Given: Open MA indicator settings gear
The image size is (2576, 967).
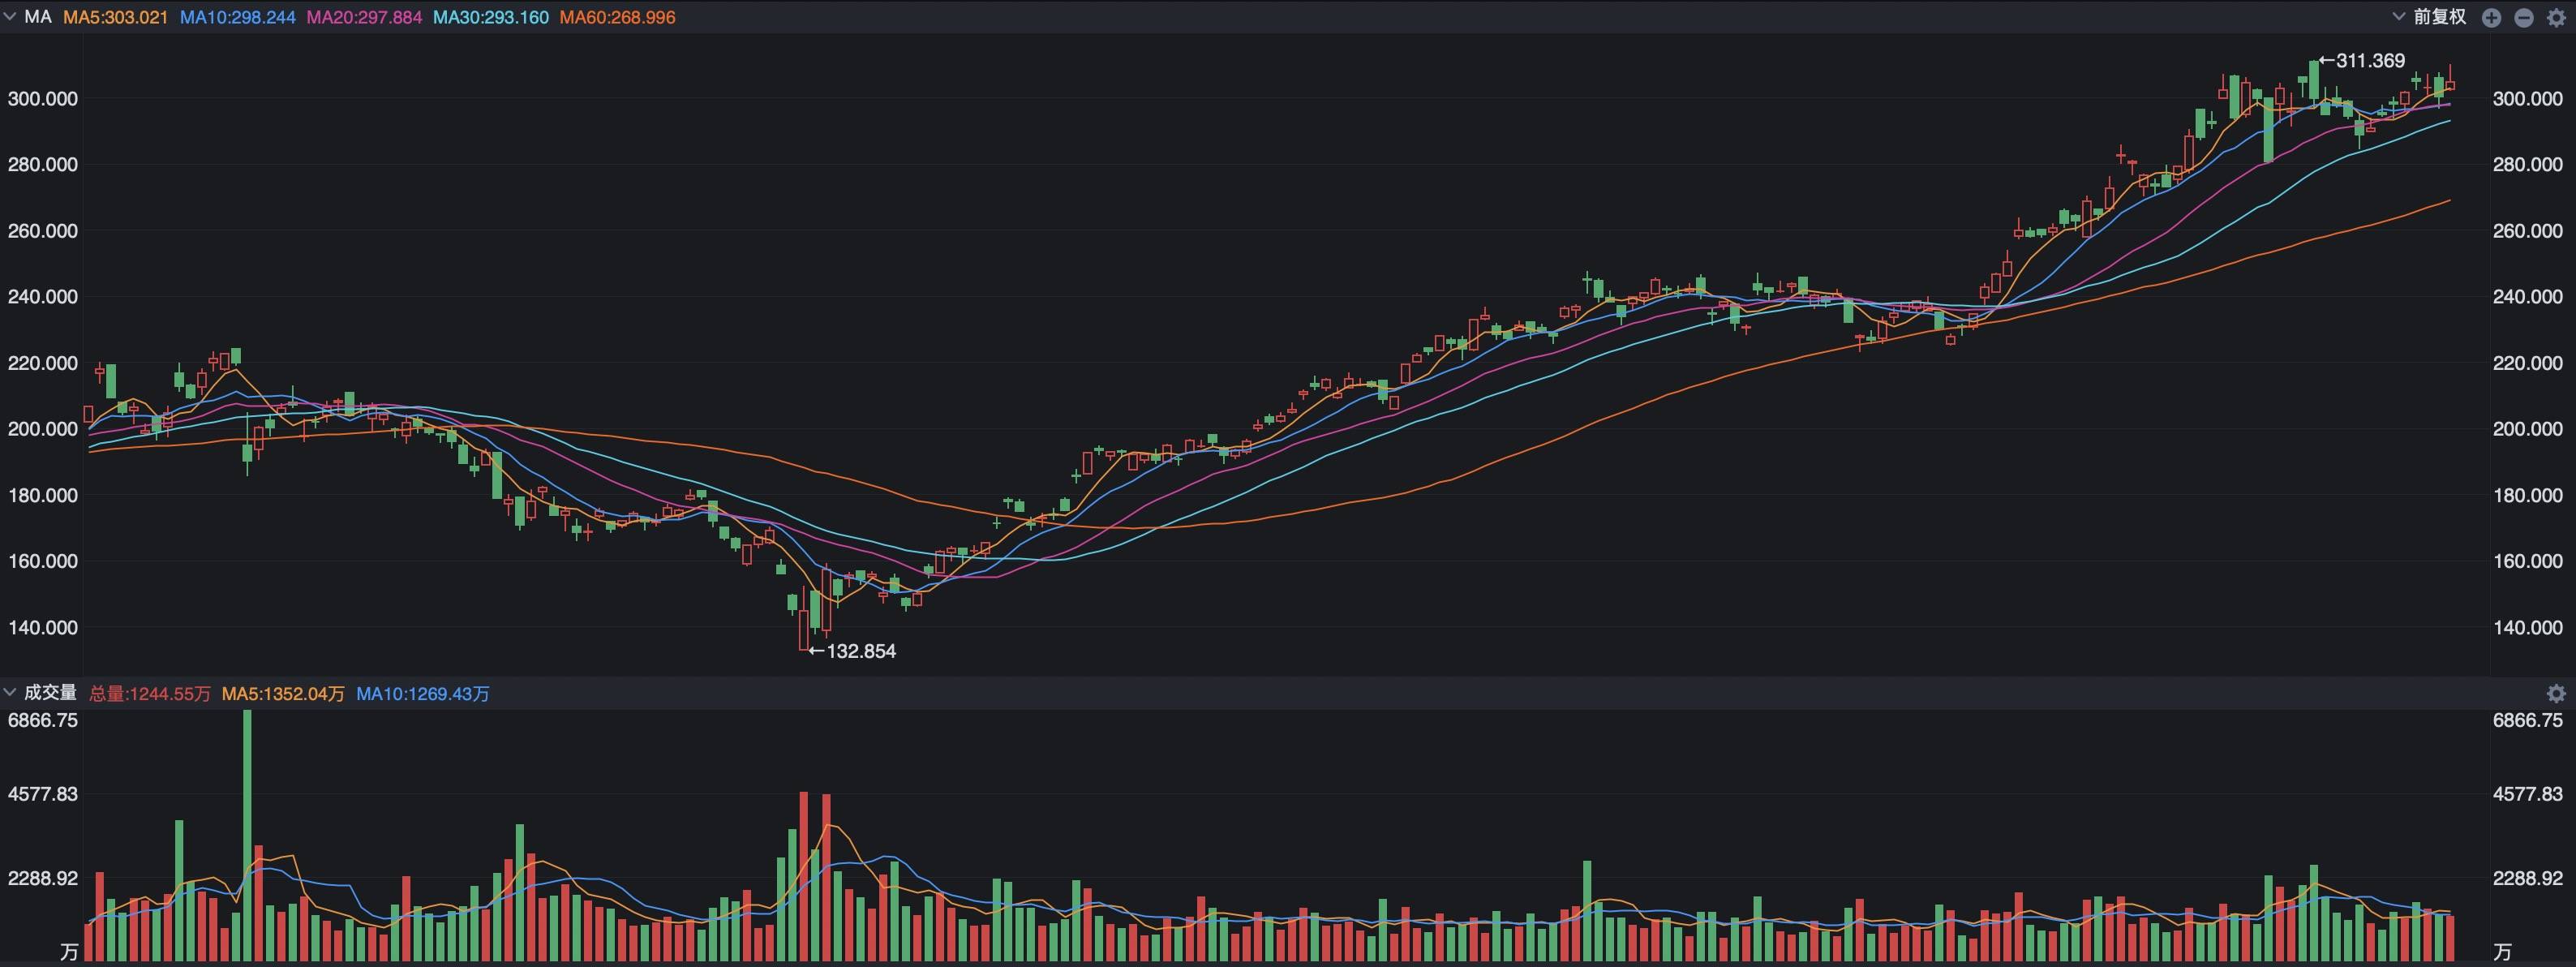Looking at the screenshot, I should tap(2556, 18).
